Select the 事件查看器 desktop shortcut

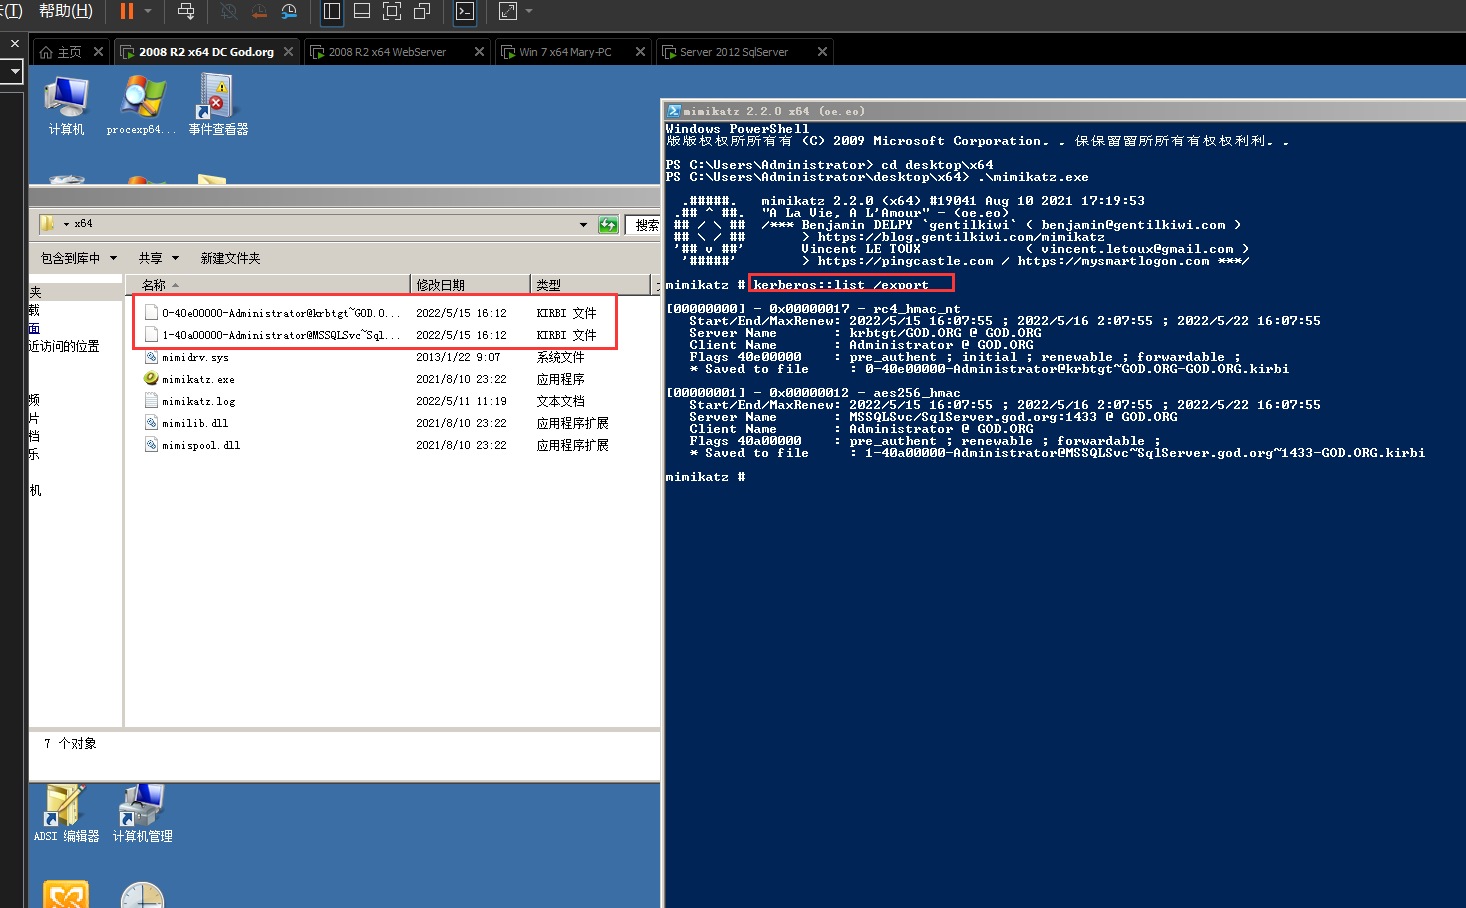[218, 105]
